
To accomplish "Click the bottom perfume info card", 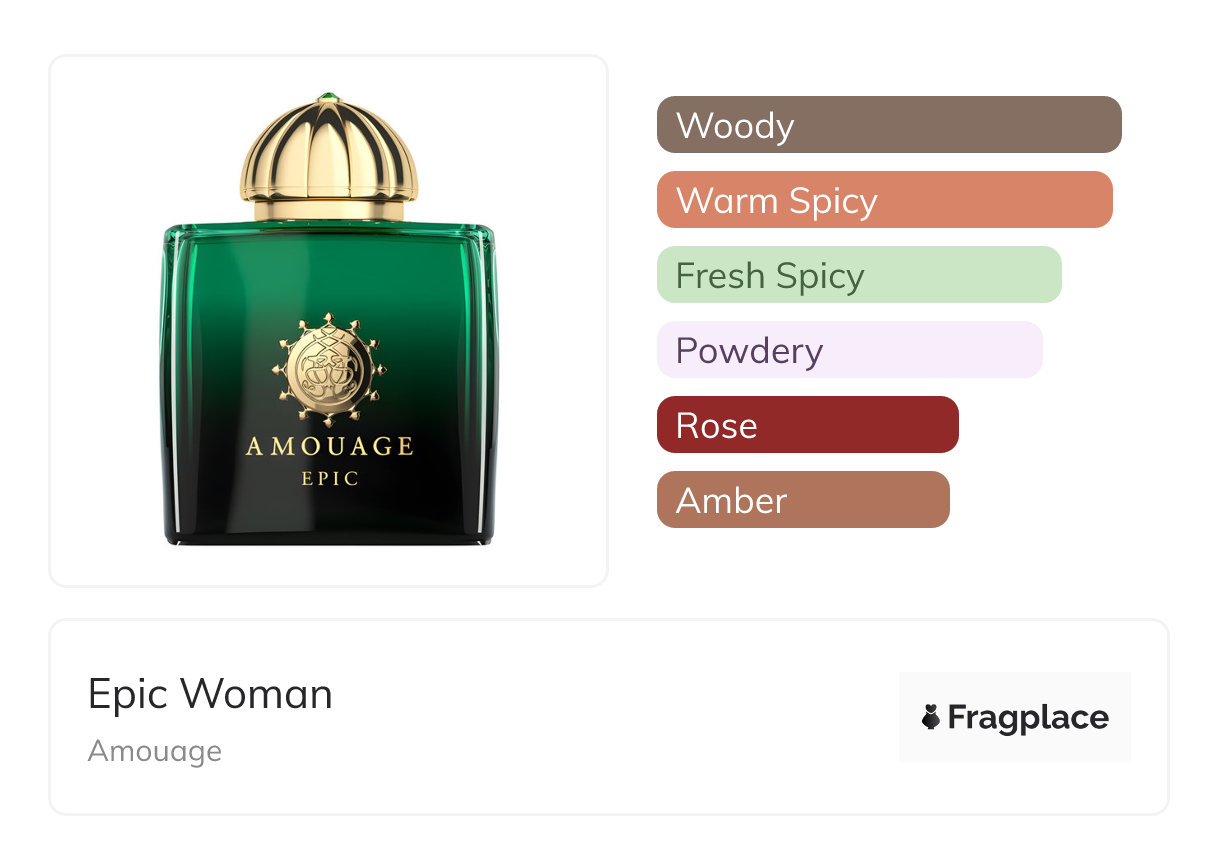I will (x=609, y=717).
